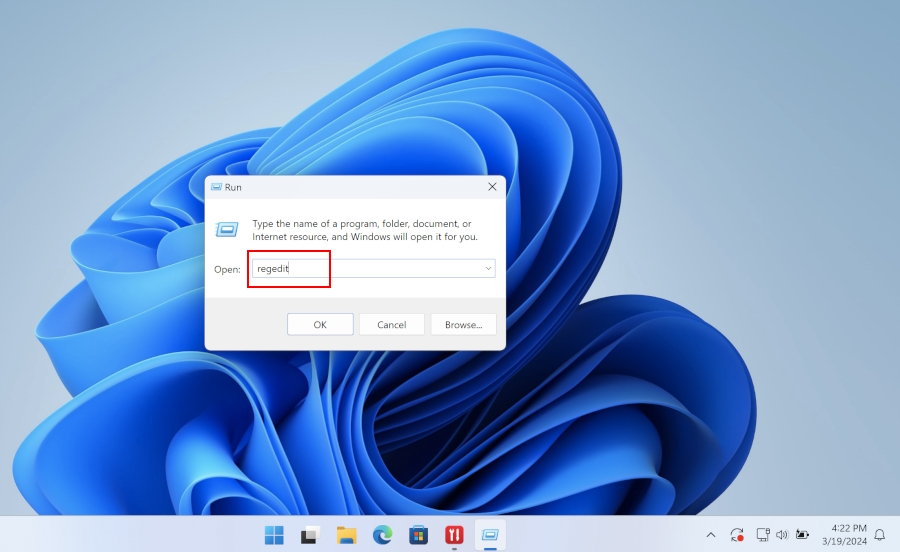Click the volume speaker tray icon
Image resolution: width=900 pixels, height=552 pixels.
[x=781, y=535]
